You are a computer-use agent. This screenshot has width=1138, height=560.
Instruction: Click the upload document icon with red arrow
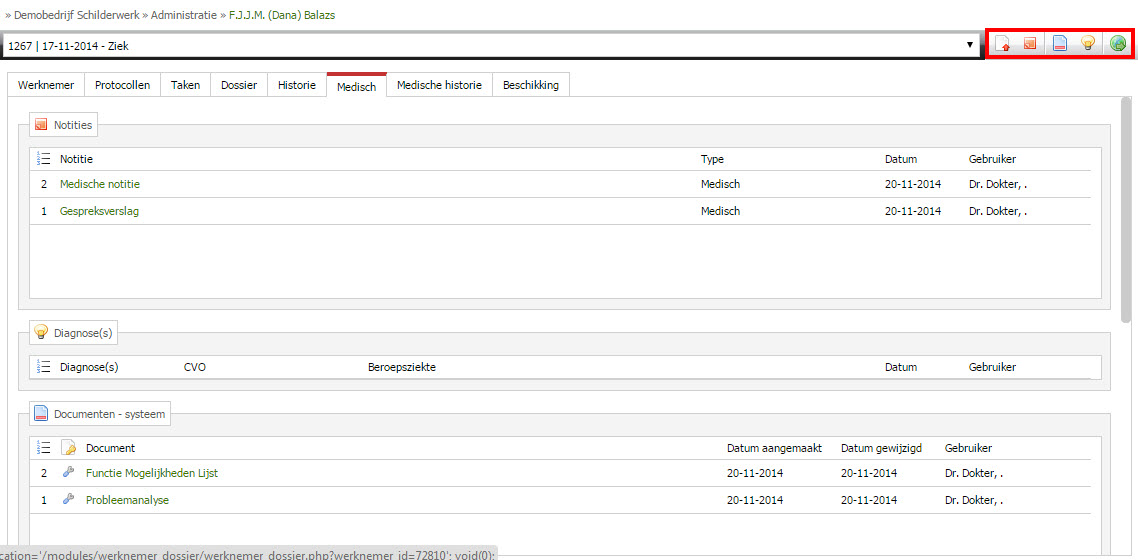[1003, 44]
